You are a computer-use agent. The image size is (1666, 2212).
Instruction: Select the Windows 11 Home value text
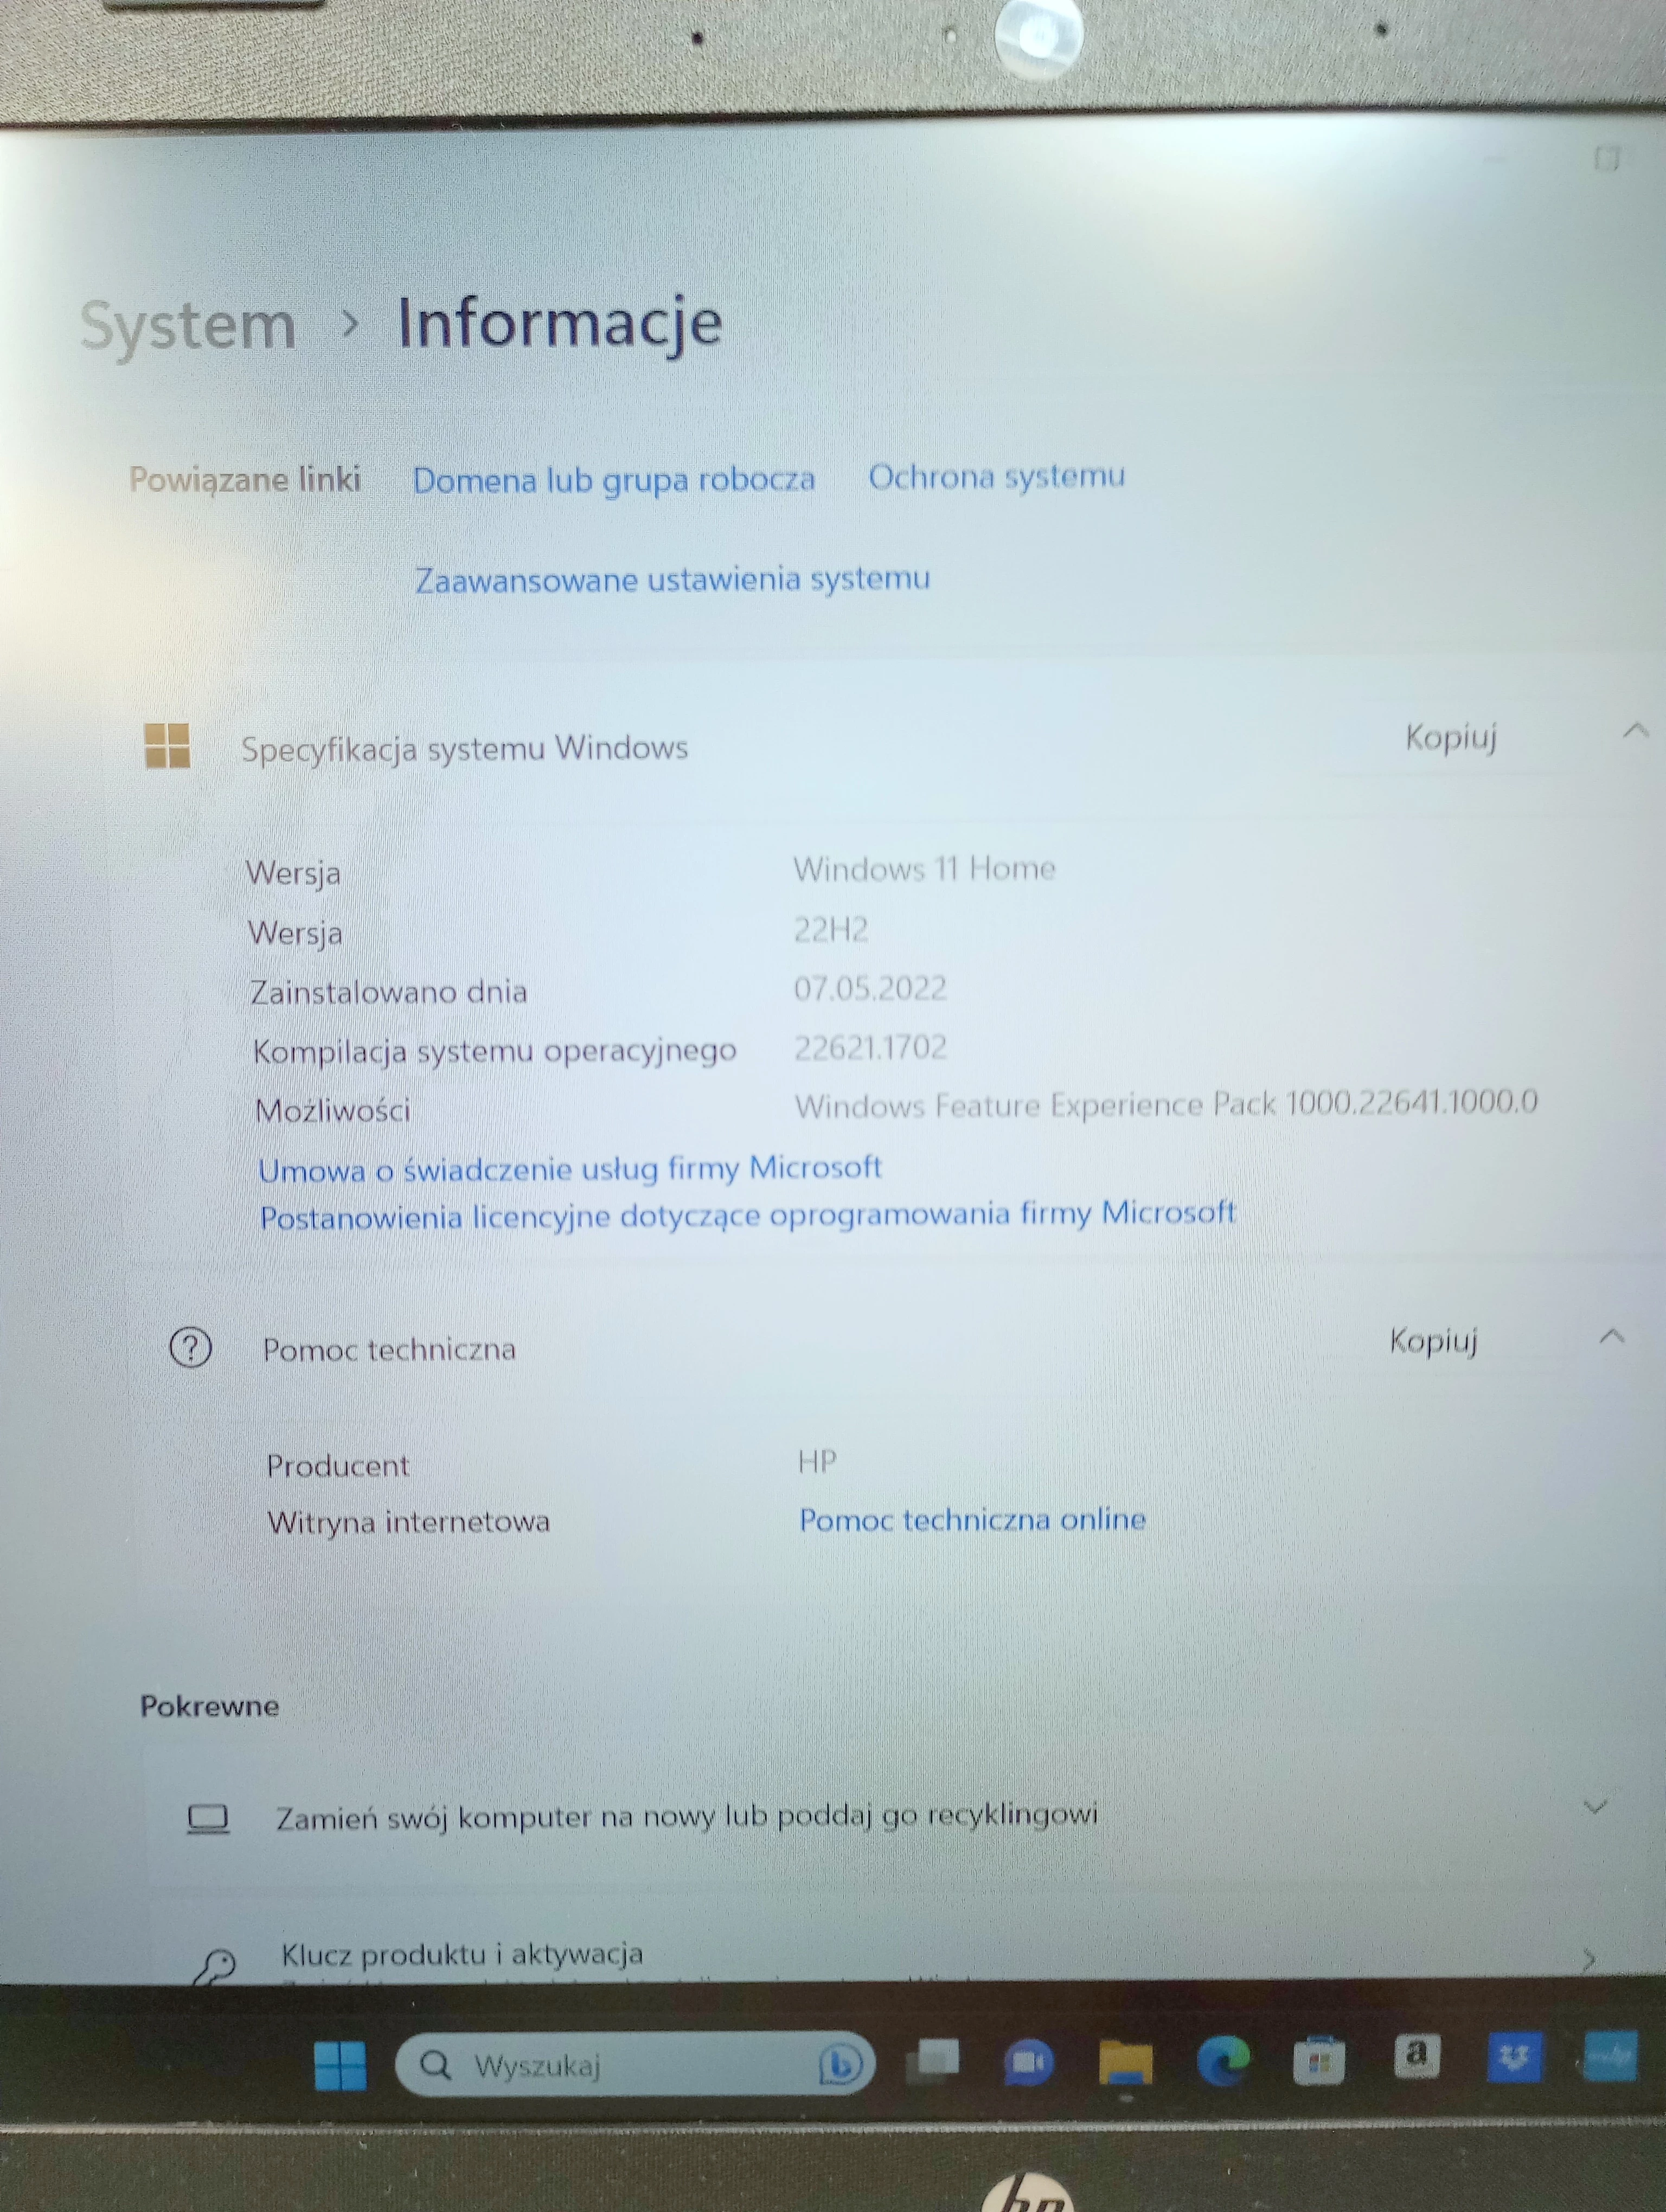[x=924, y=868]
